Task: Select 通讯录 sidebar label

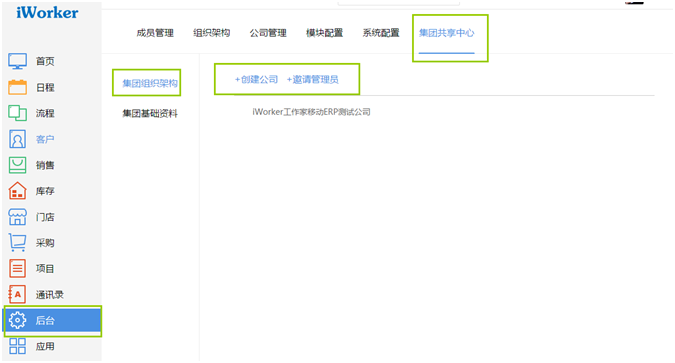Action: coord(50,295)
